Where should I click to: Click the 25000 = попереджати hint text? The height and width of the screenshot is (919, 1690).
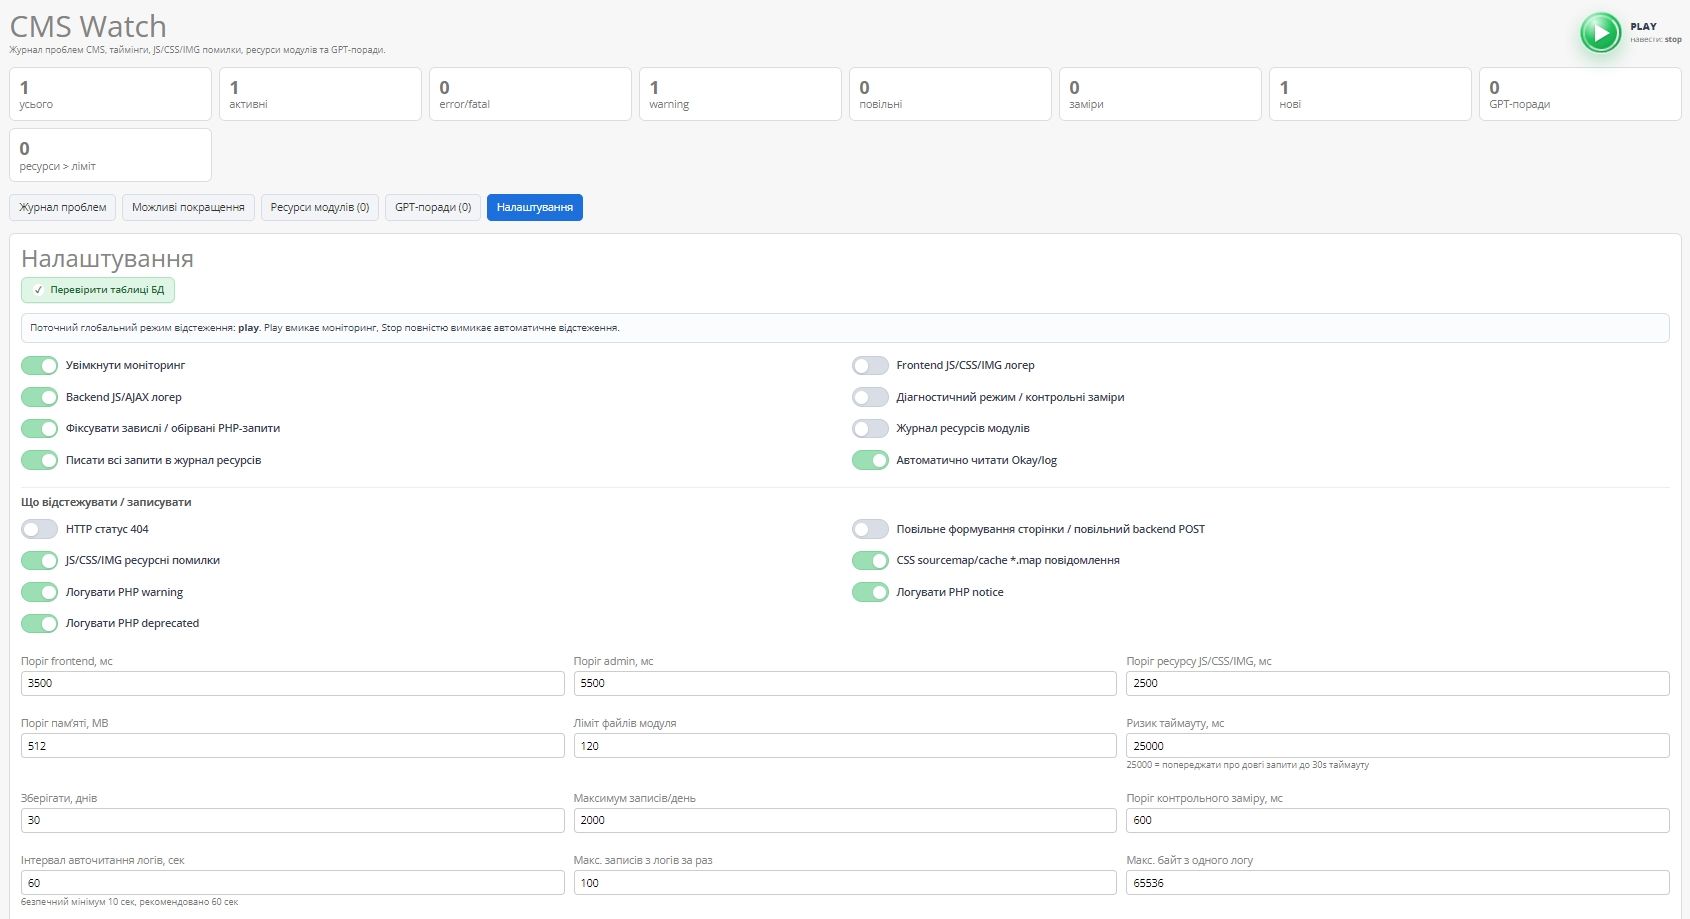click(1248, 765)
